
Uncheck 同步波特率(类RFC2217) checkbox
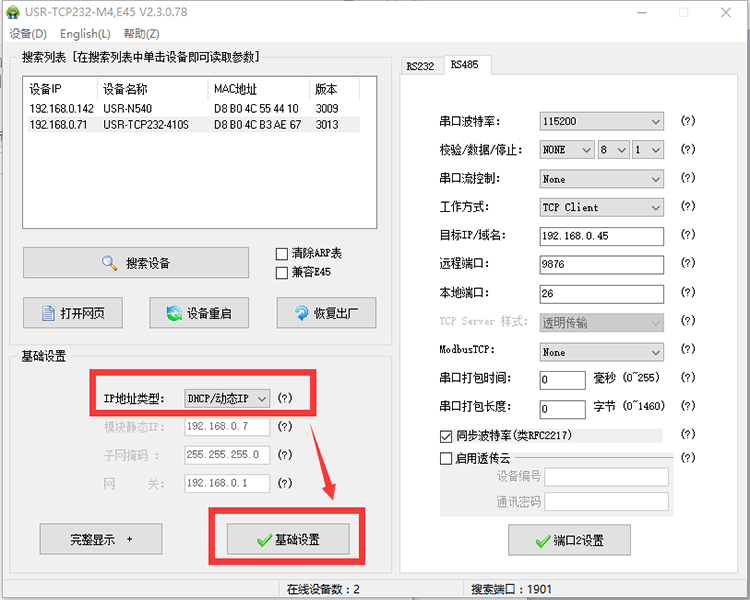[x=446, y=436]
